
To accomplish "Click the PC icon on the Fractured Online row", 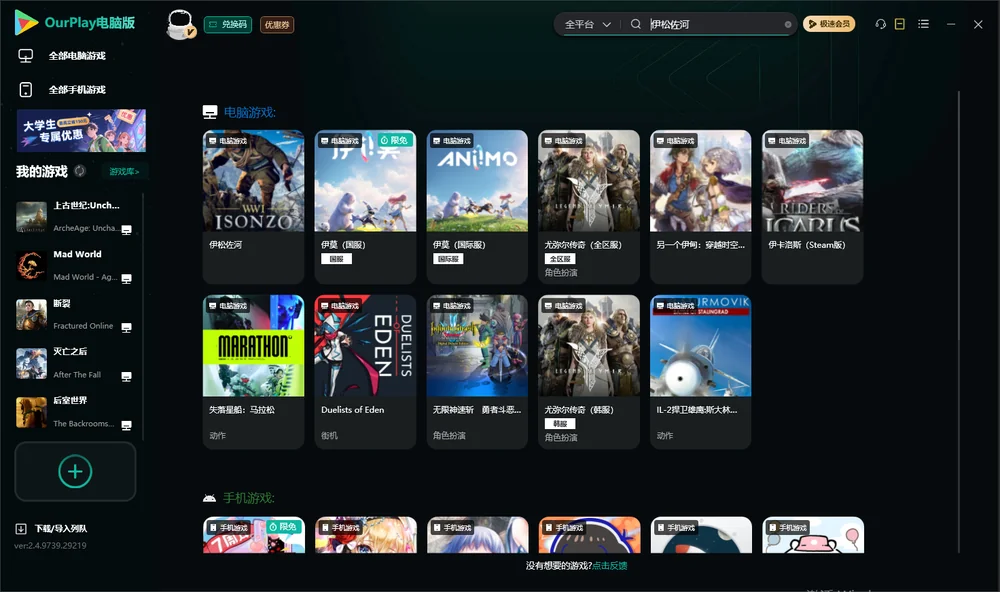I will pos(126,328).
